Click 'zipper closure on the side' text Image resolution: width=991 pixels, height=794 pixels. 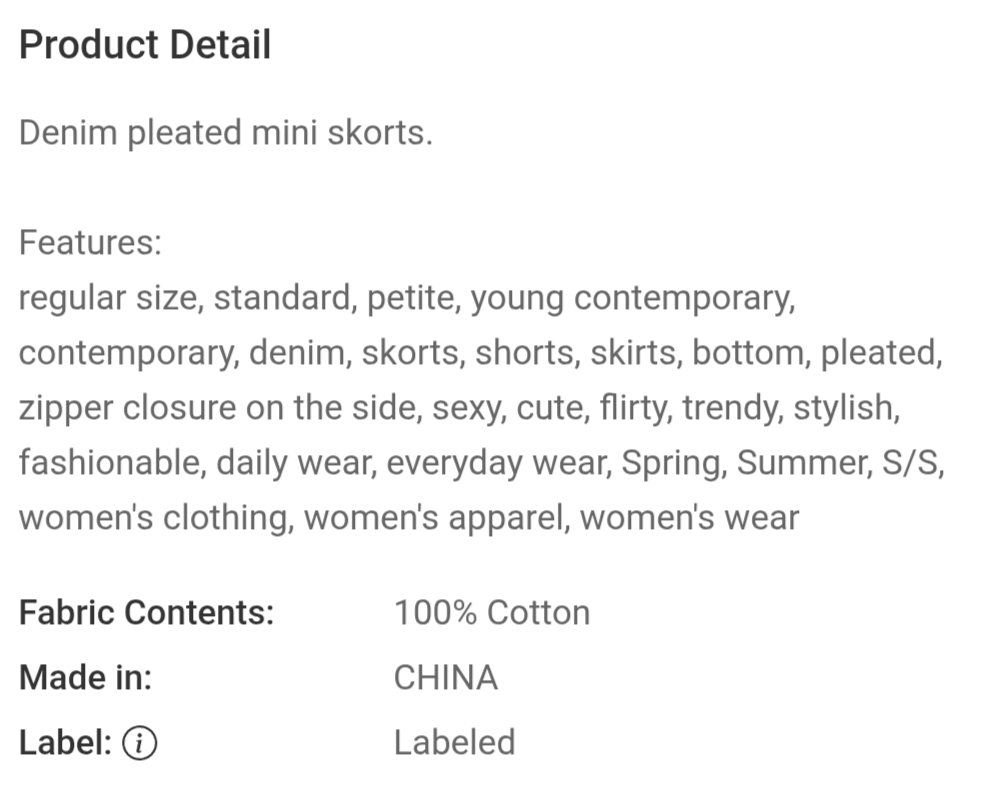tap(219, 408)
